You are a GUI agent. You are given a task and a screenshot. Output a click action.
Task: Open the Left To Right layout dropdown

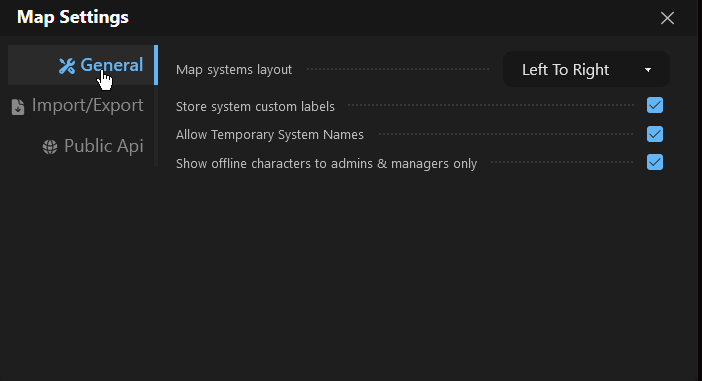click(586, 69)
